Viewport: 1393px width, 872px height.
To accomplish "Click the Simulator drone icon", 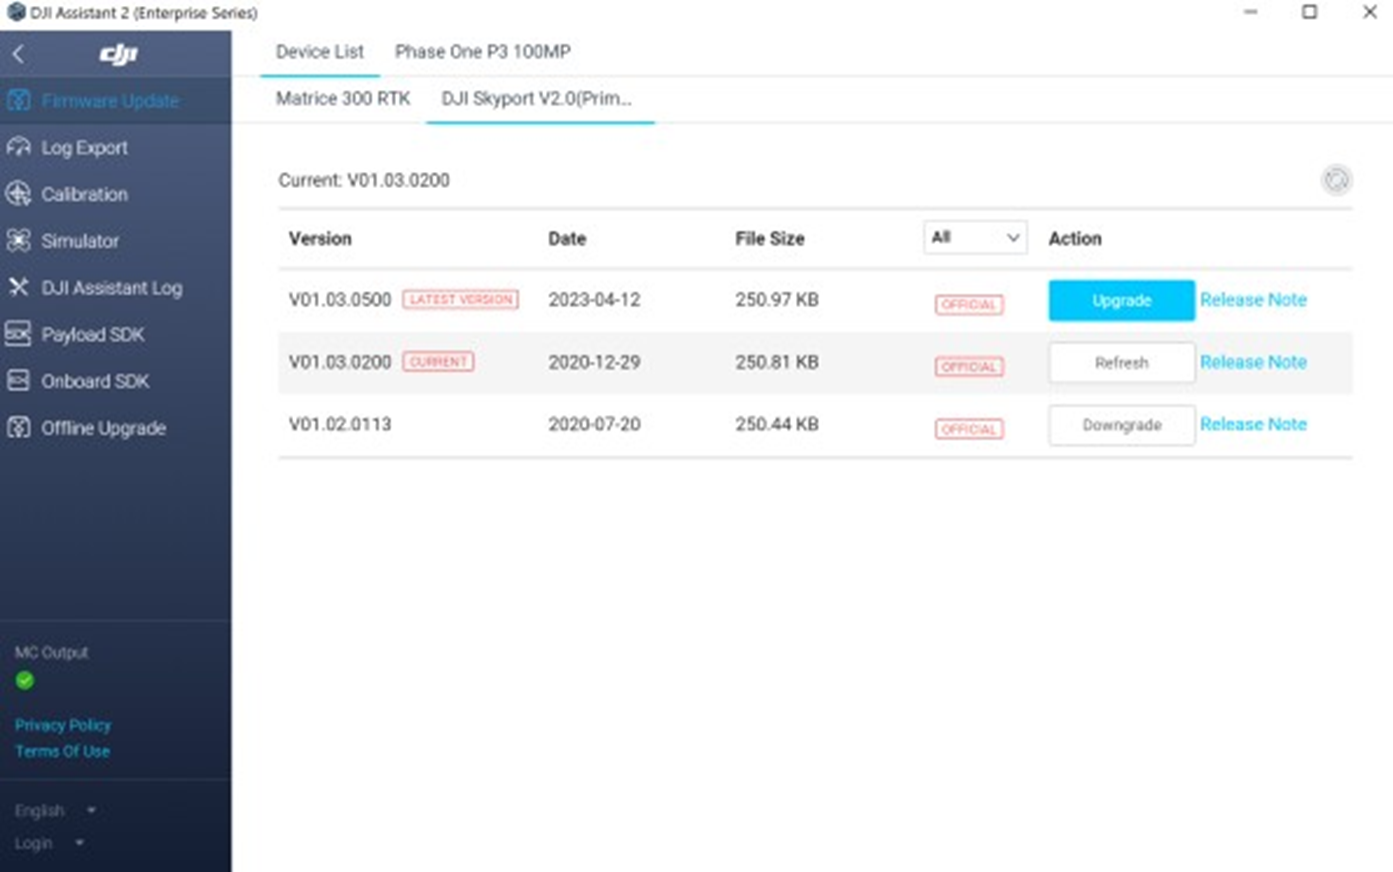I will (x=19, y=241).
